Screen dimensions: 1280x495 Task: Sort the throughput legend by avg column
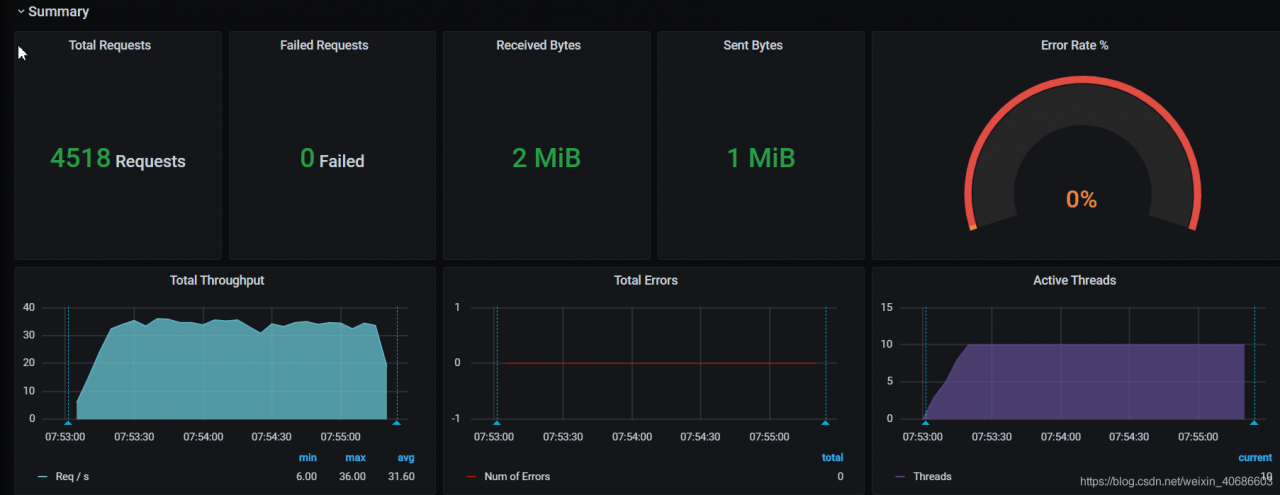(x=405, y=458)
